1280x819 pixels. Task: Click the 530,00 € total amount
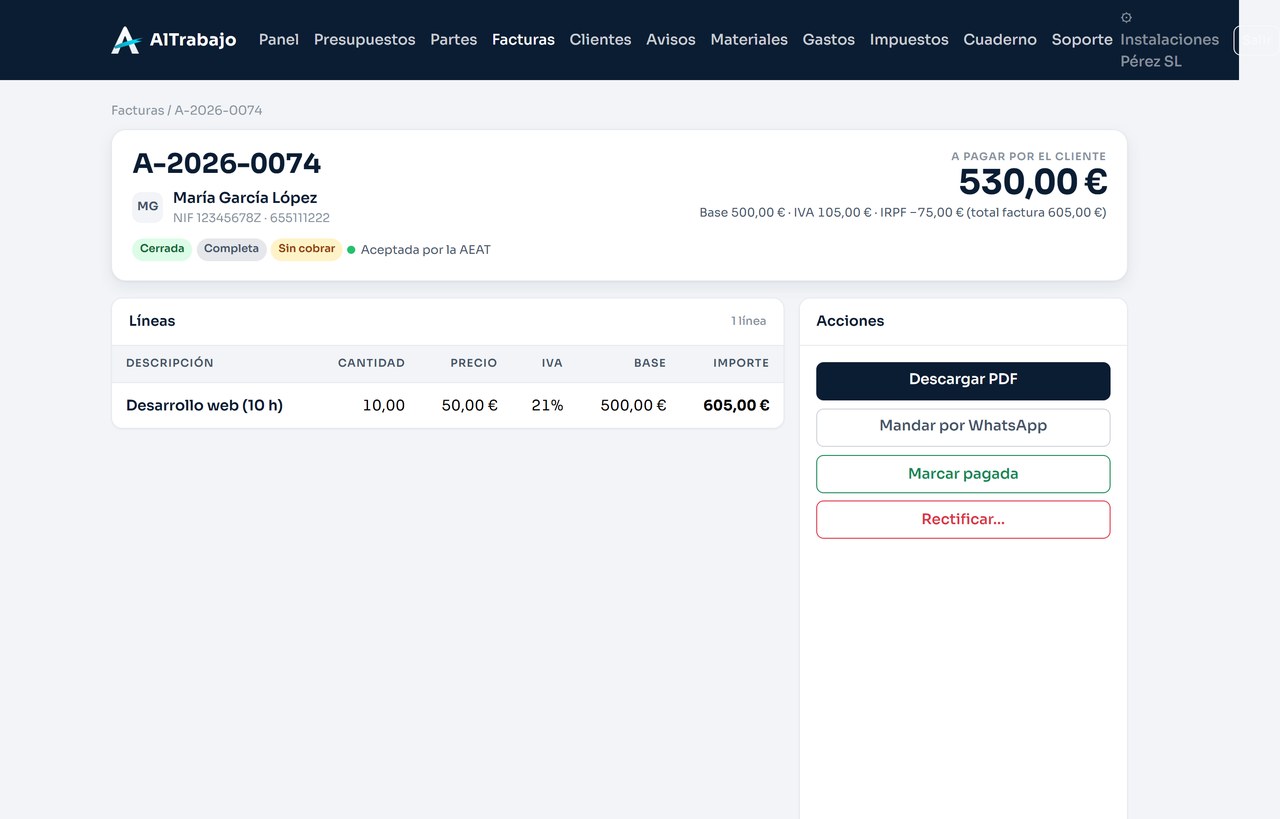1033,182
